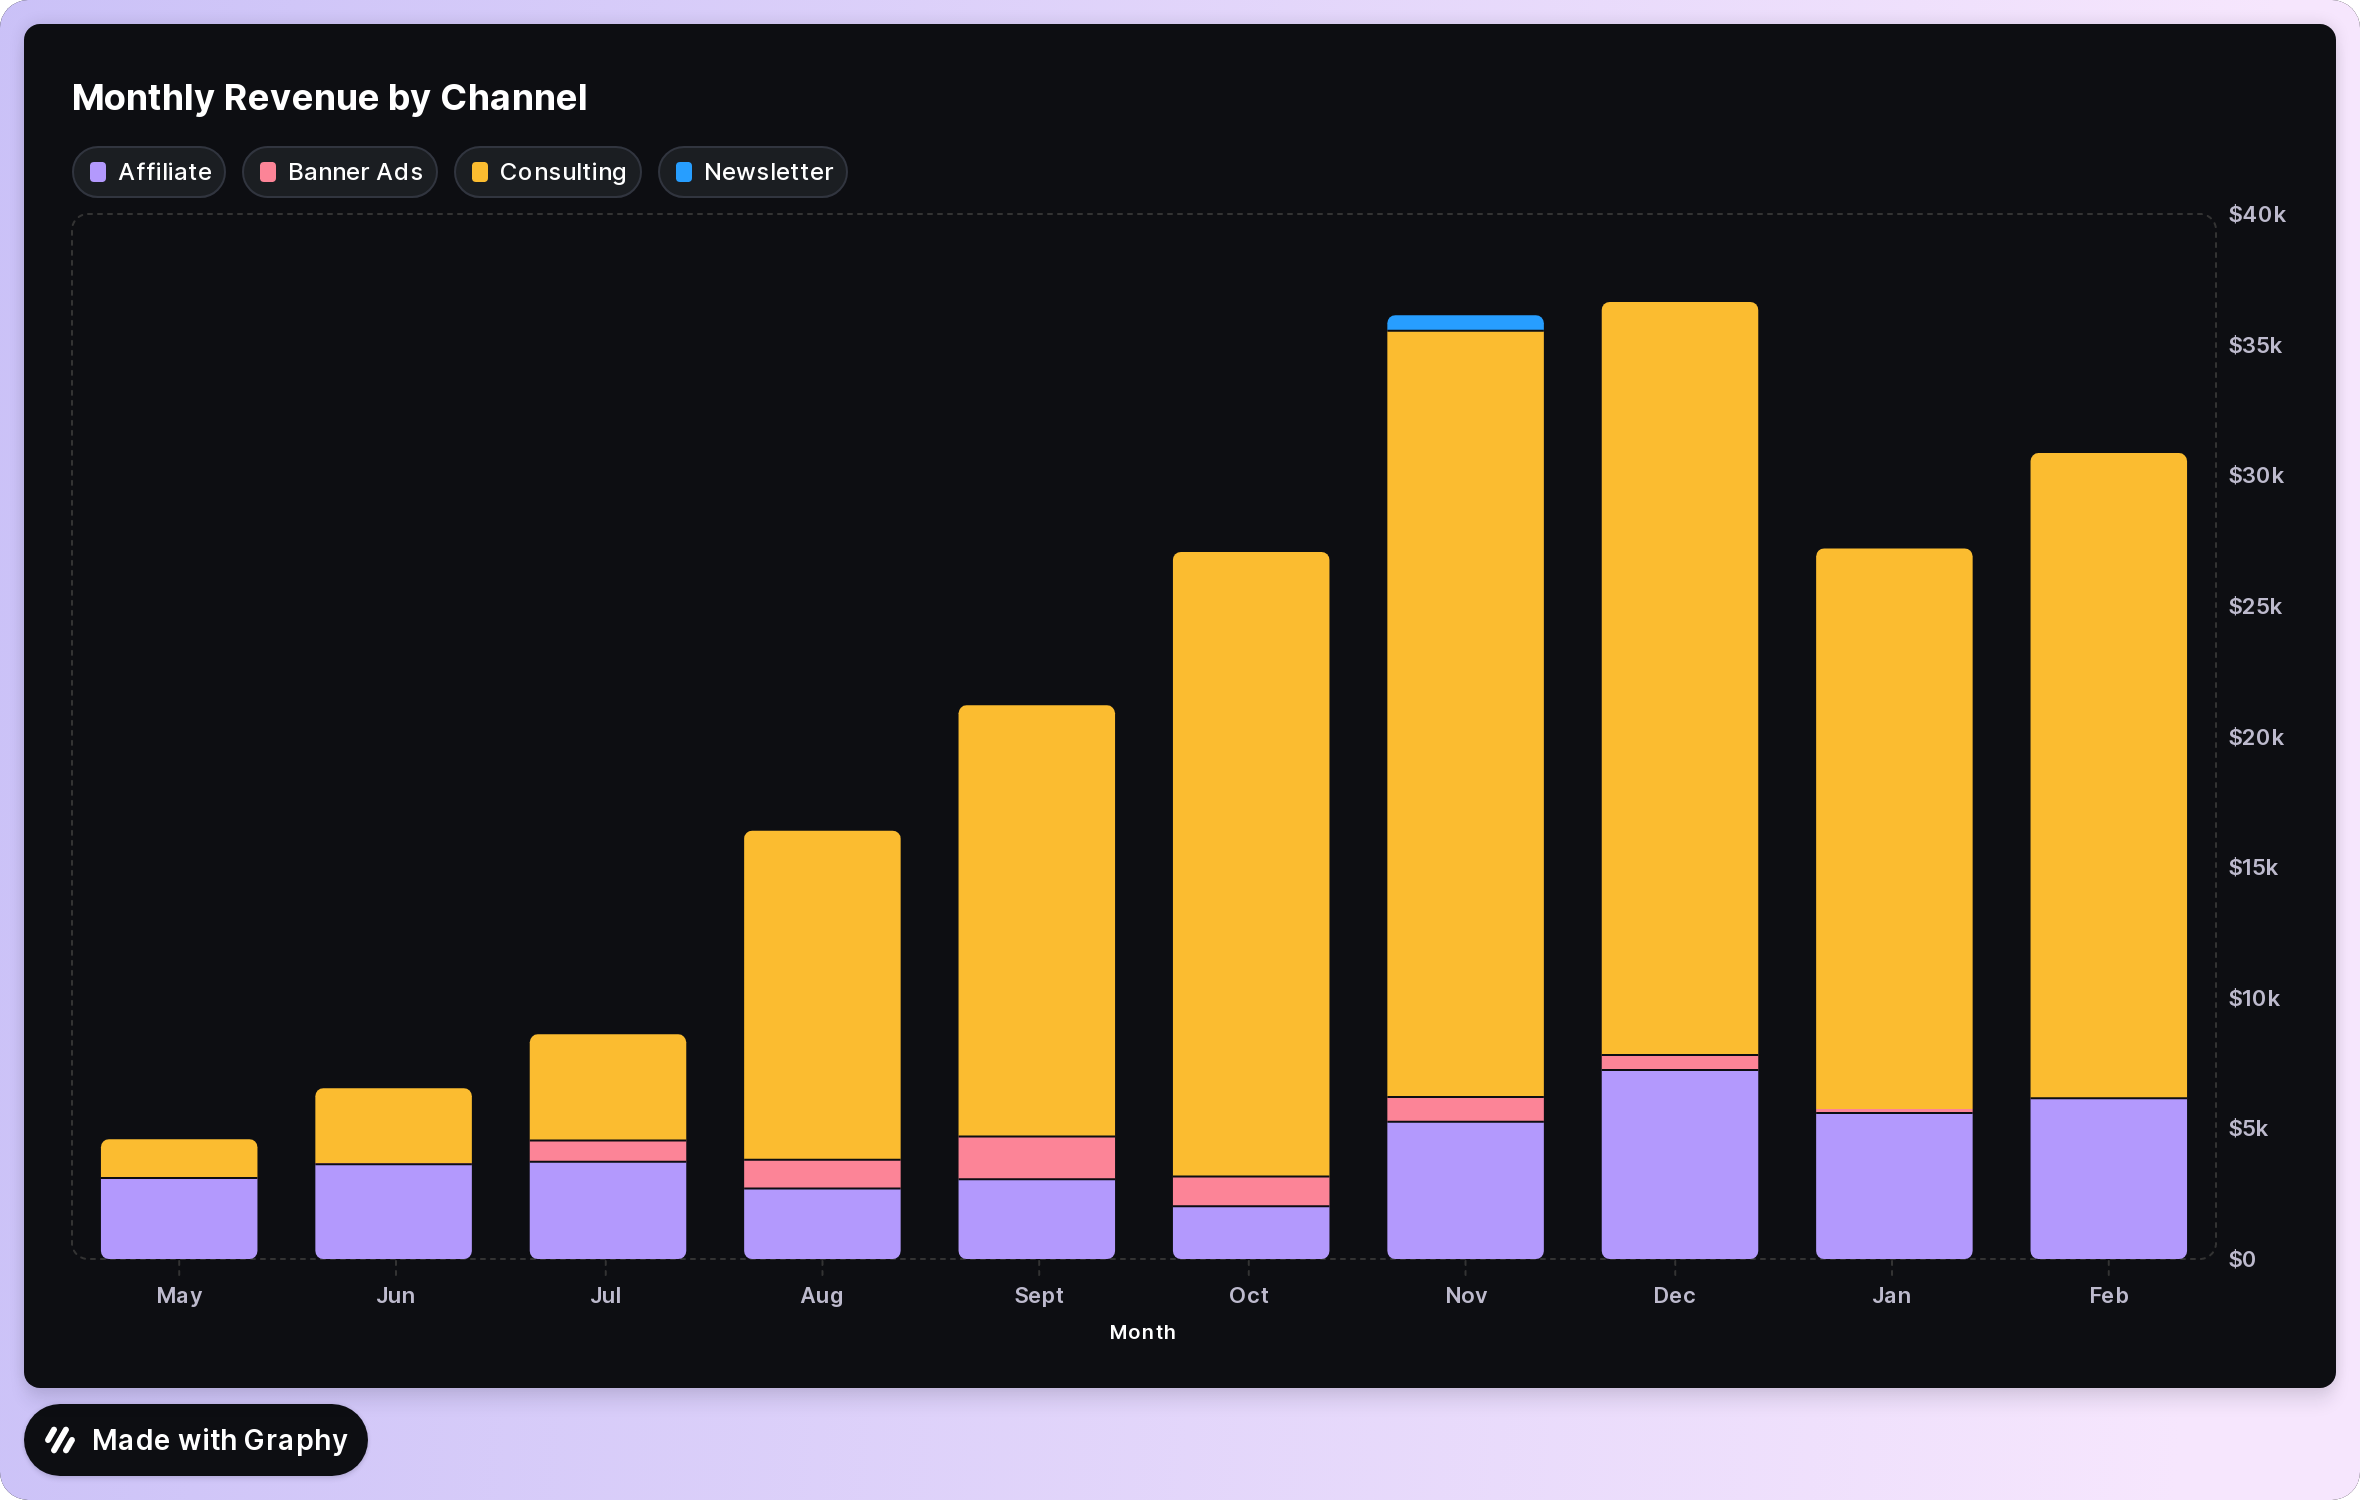Select the Aug Affiliate bar segment
Viewport: 2360px width, 1500px height.
[x=822, y=1223]
